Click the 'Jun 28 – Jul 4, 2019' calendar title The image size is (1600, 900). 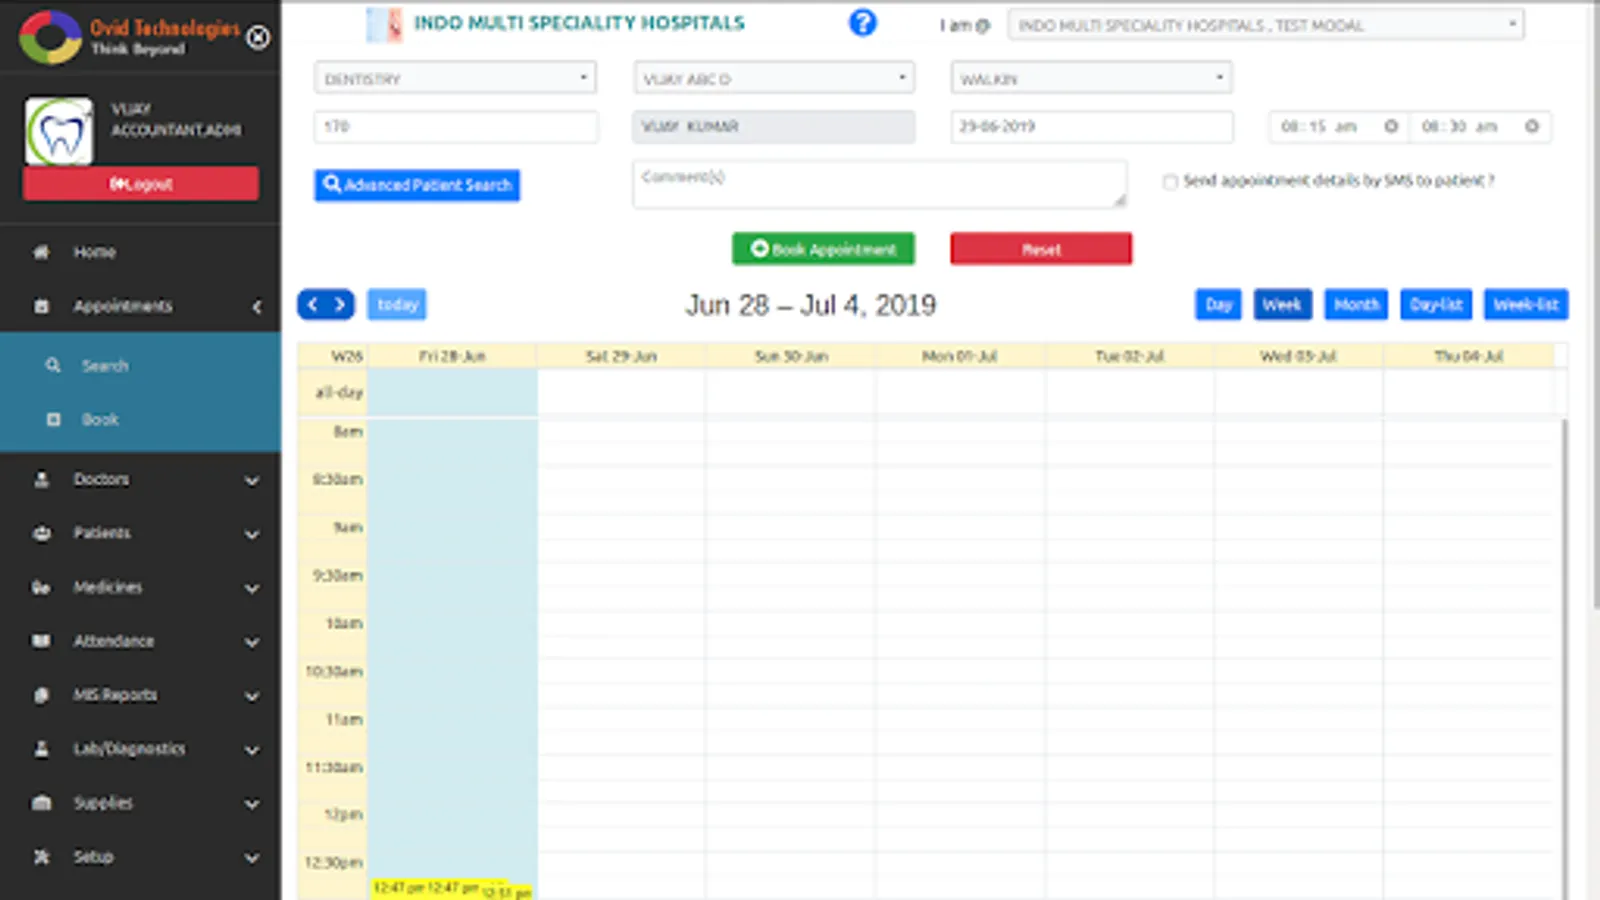click(811, 305)
